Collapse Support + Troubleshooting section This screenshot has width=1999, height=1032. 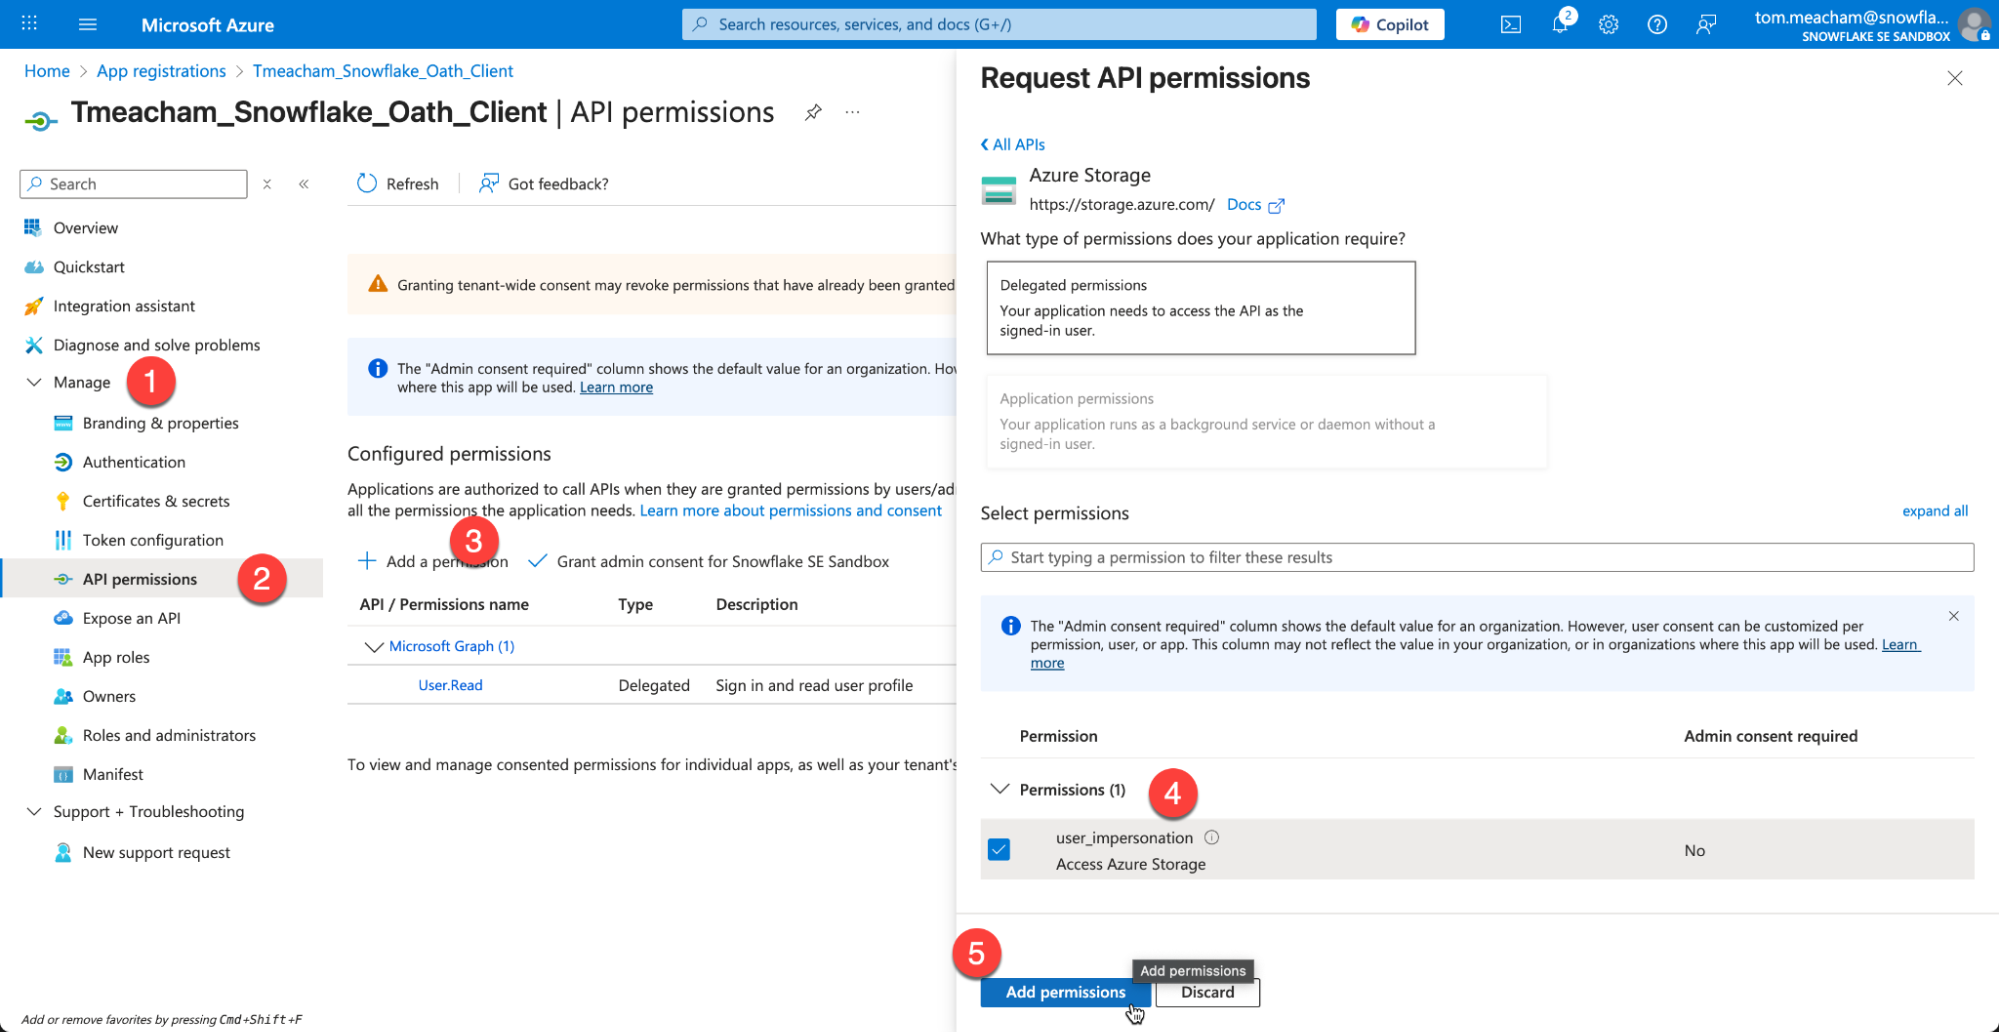point(34,811)
